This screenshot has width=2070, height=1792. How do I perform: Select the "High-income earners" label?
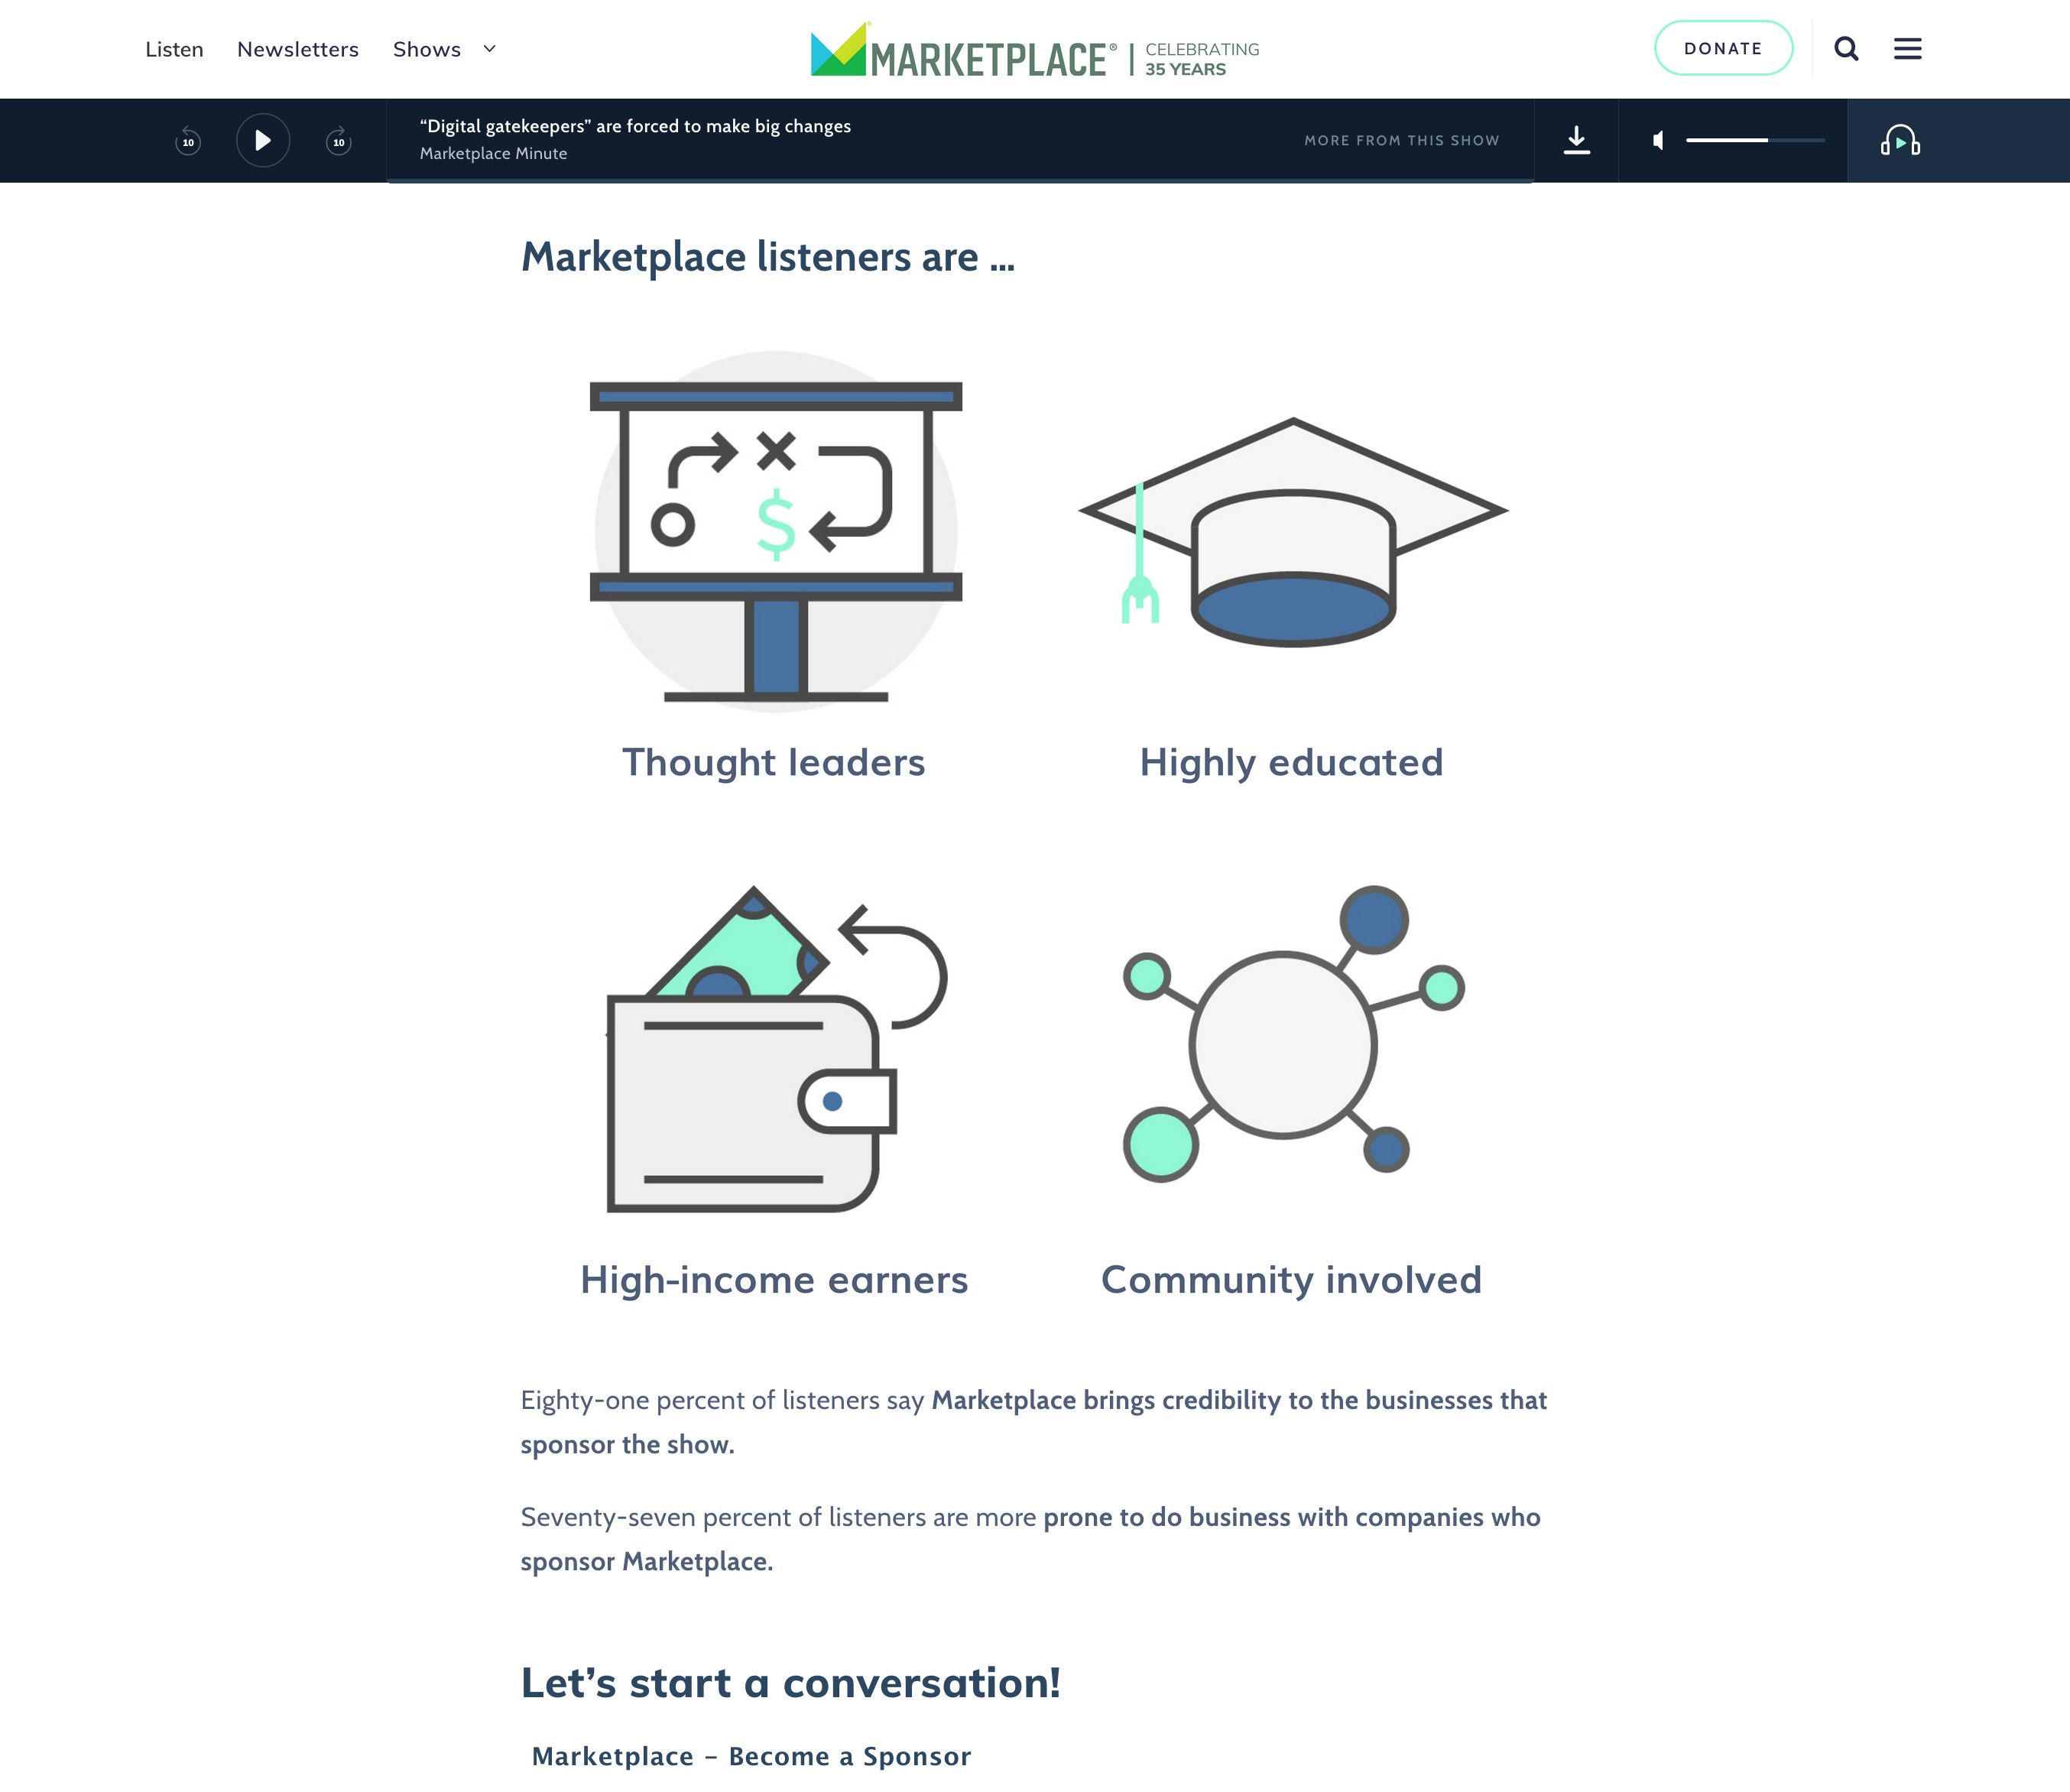click(x=774, y=1280)
